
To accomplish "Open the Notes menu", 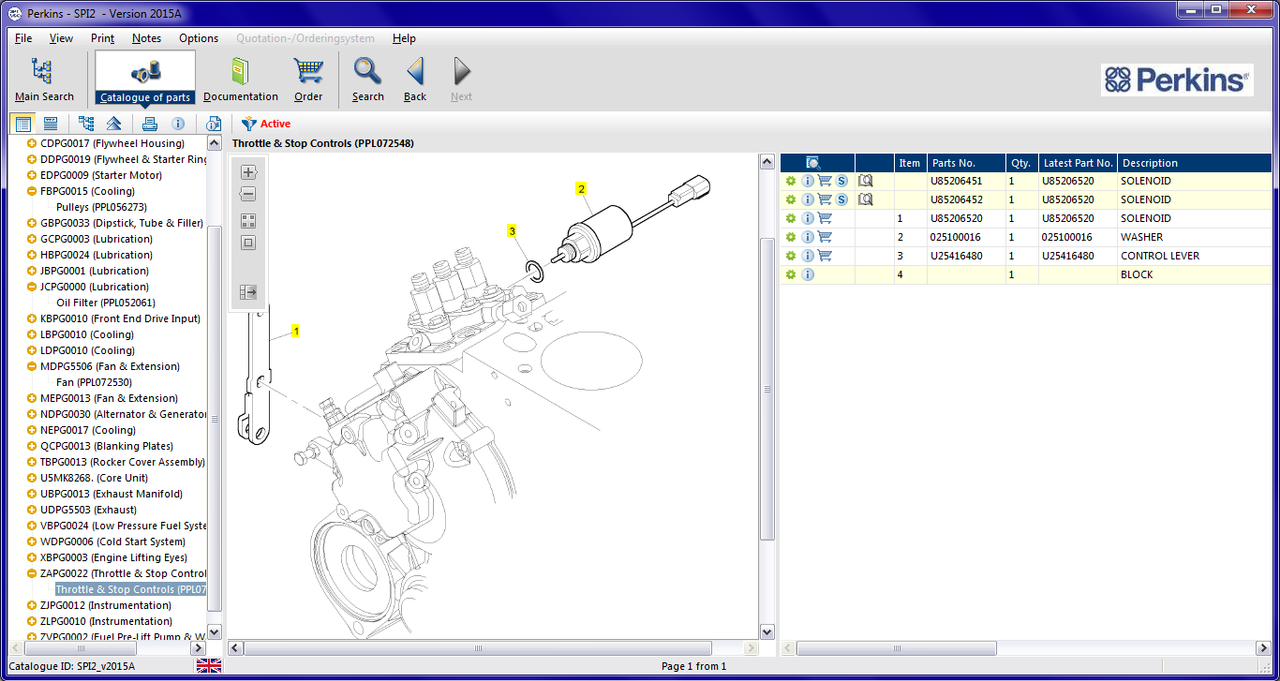I will tap(146, 38).
